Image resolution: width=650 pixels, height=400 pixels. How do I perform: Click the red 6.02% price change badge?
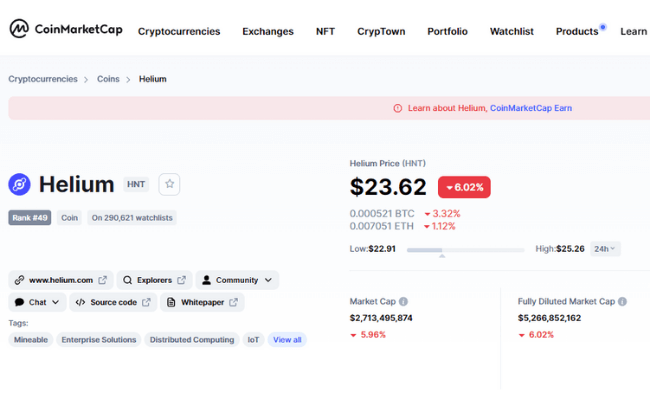464,187
